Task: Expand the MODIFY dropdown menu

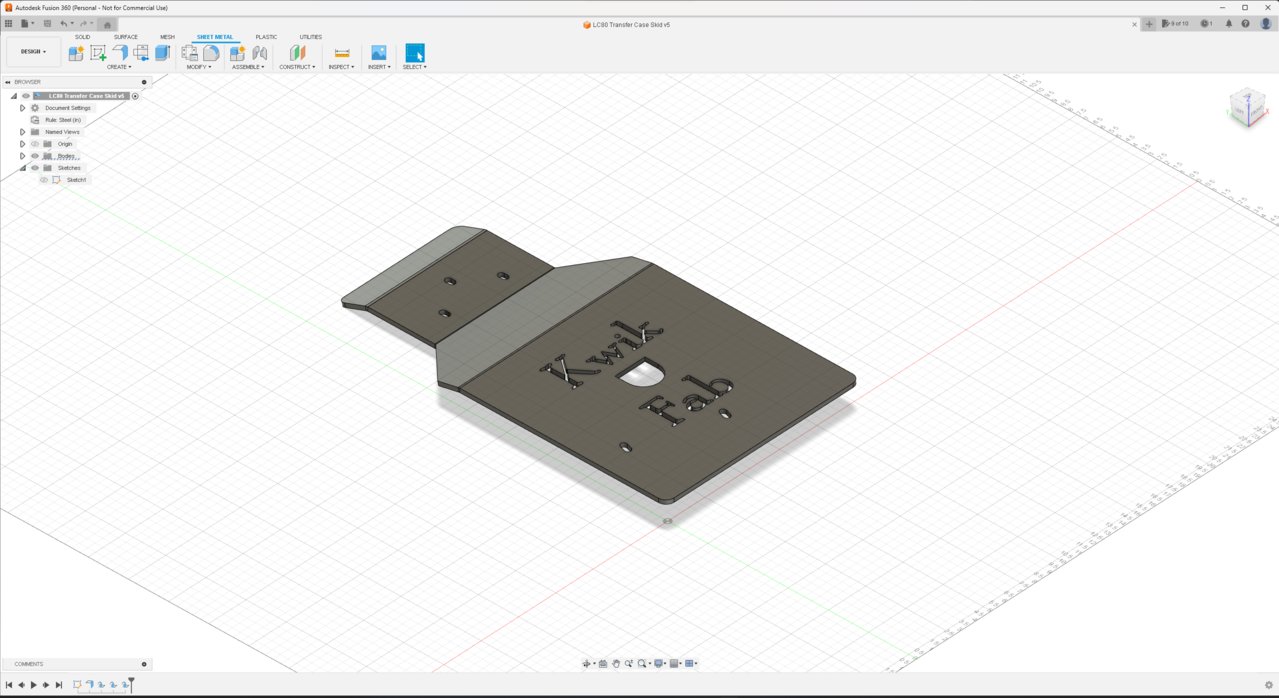Action: pyautogui.click(x=199, y=67)
